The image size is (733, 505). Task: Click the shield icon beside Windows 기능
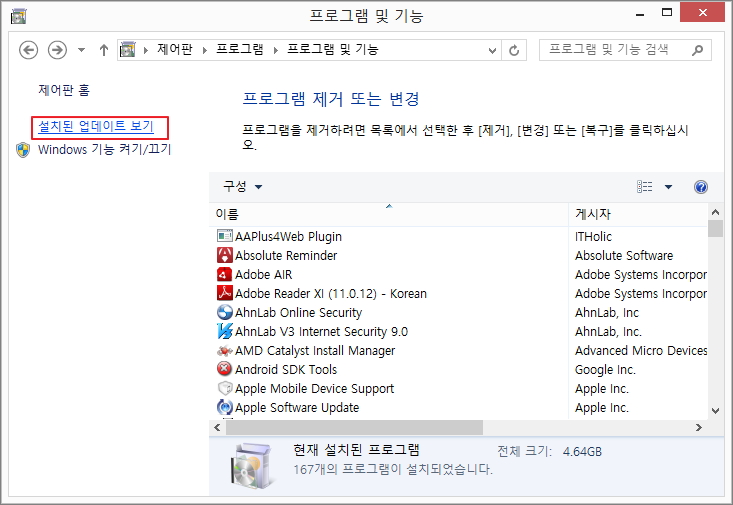[23, 150]
